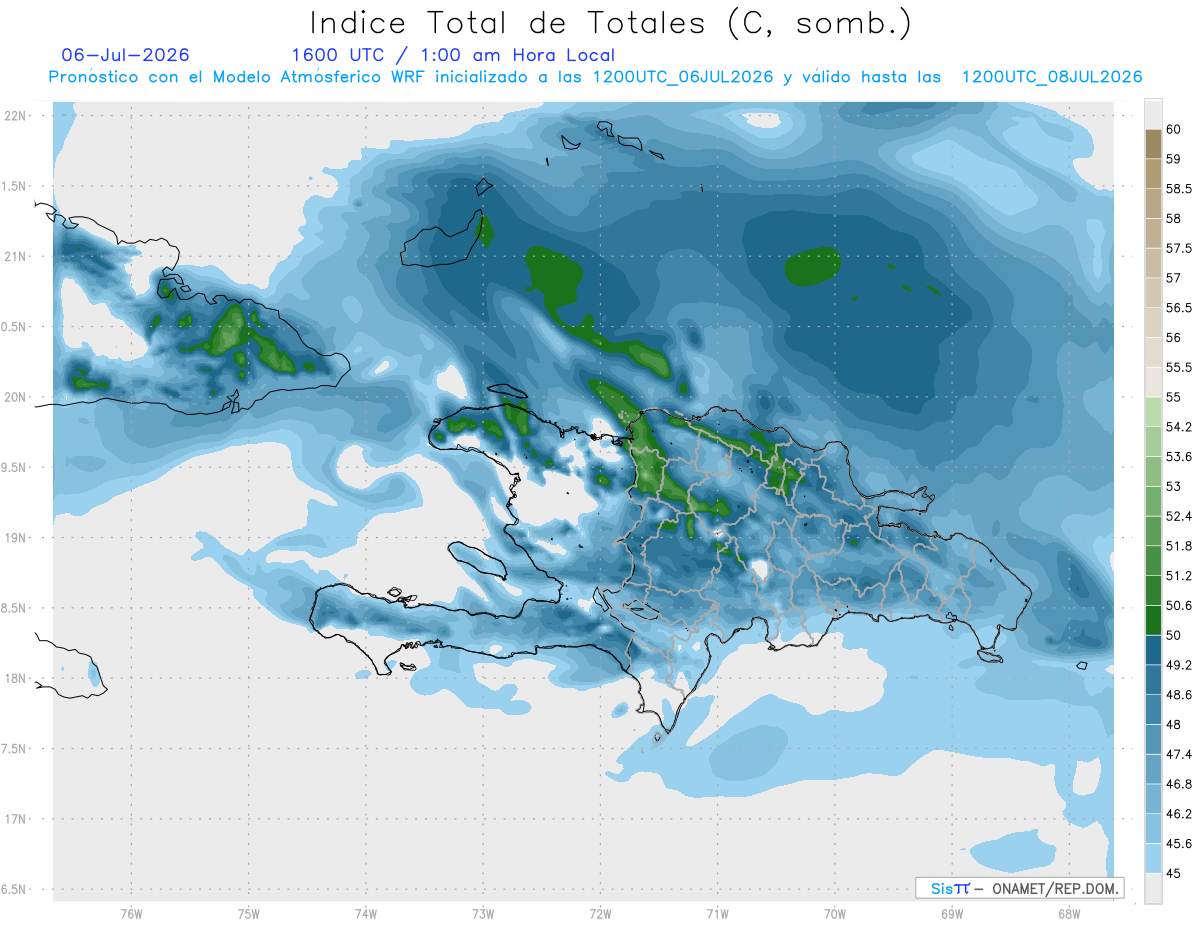Click the latitude label '8.5N'

15,609
